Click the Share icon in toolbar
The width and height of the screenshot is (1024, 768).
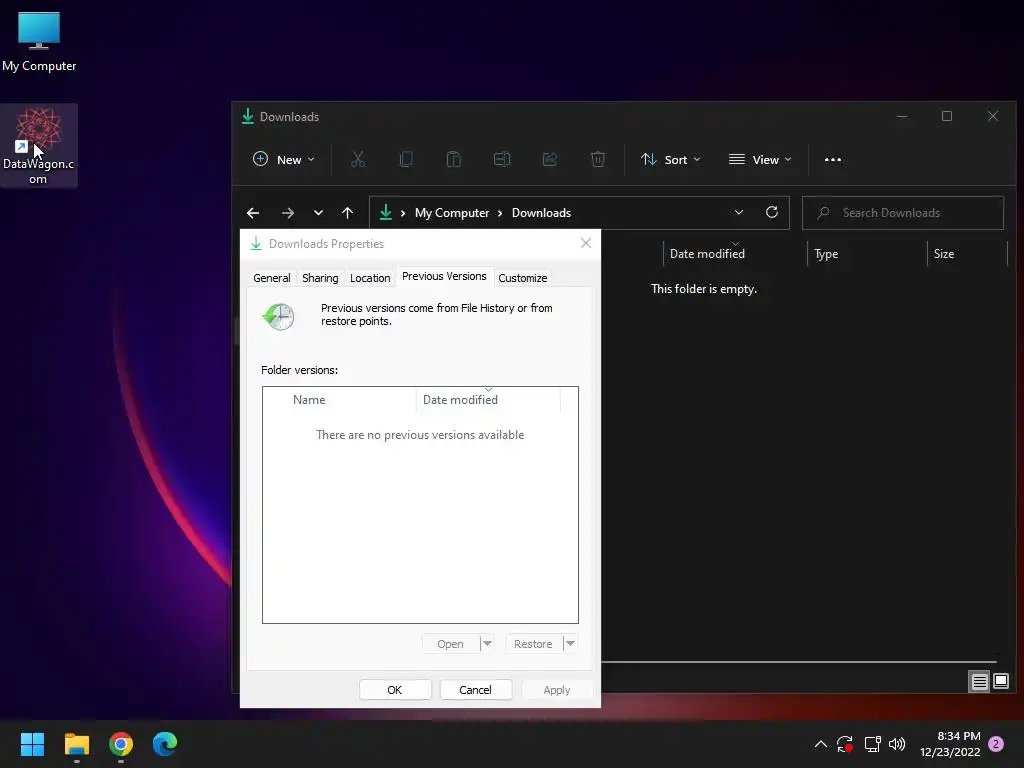pos(550,159)
